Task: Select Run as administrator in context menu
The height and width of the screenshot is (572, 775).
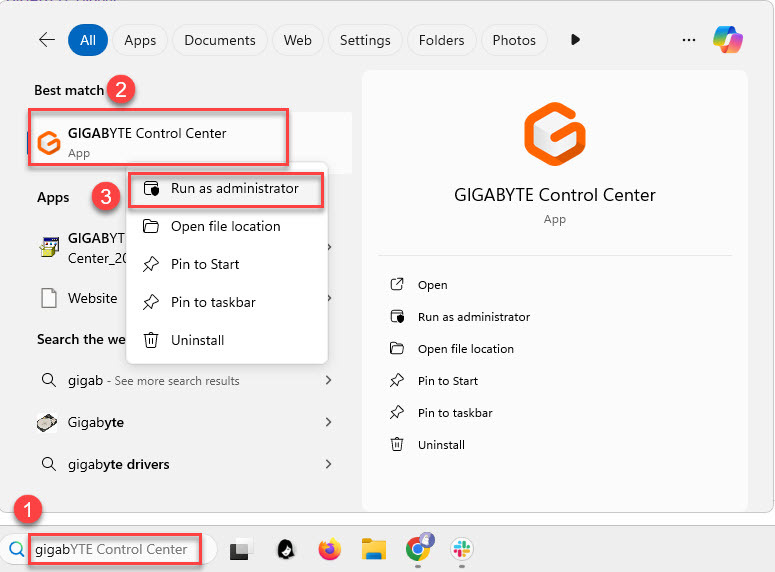Action: click(x=233, y=188)
